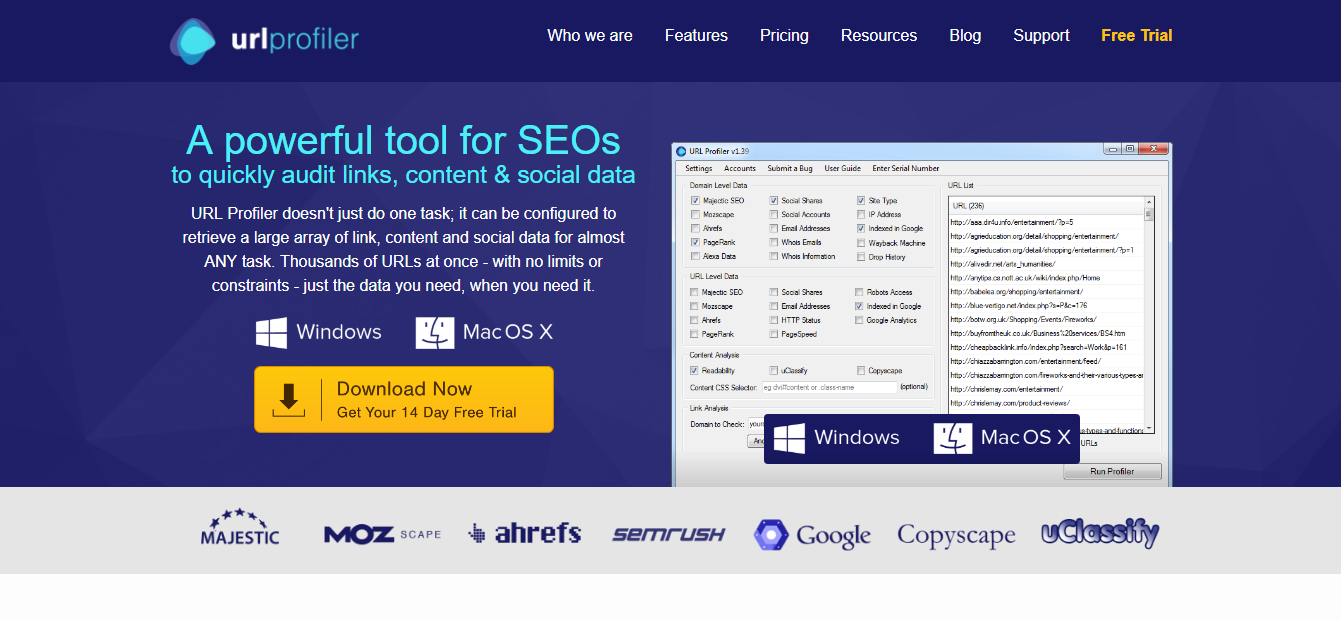Select the buyfromtheuk.co.uk URL row
The height and width of the screenshot is (620, 1341).
[x=1046, y=334]
